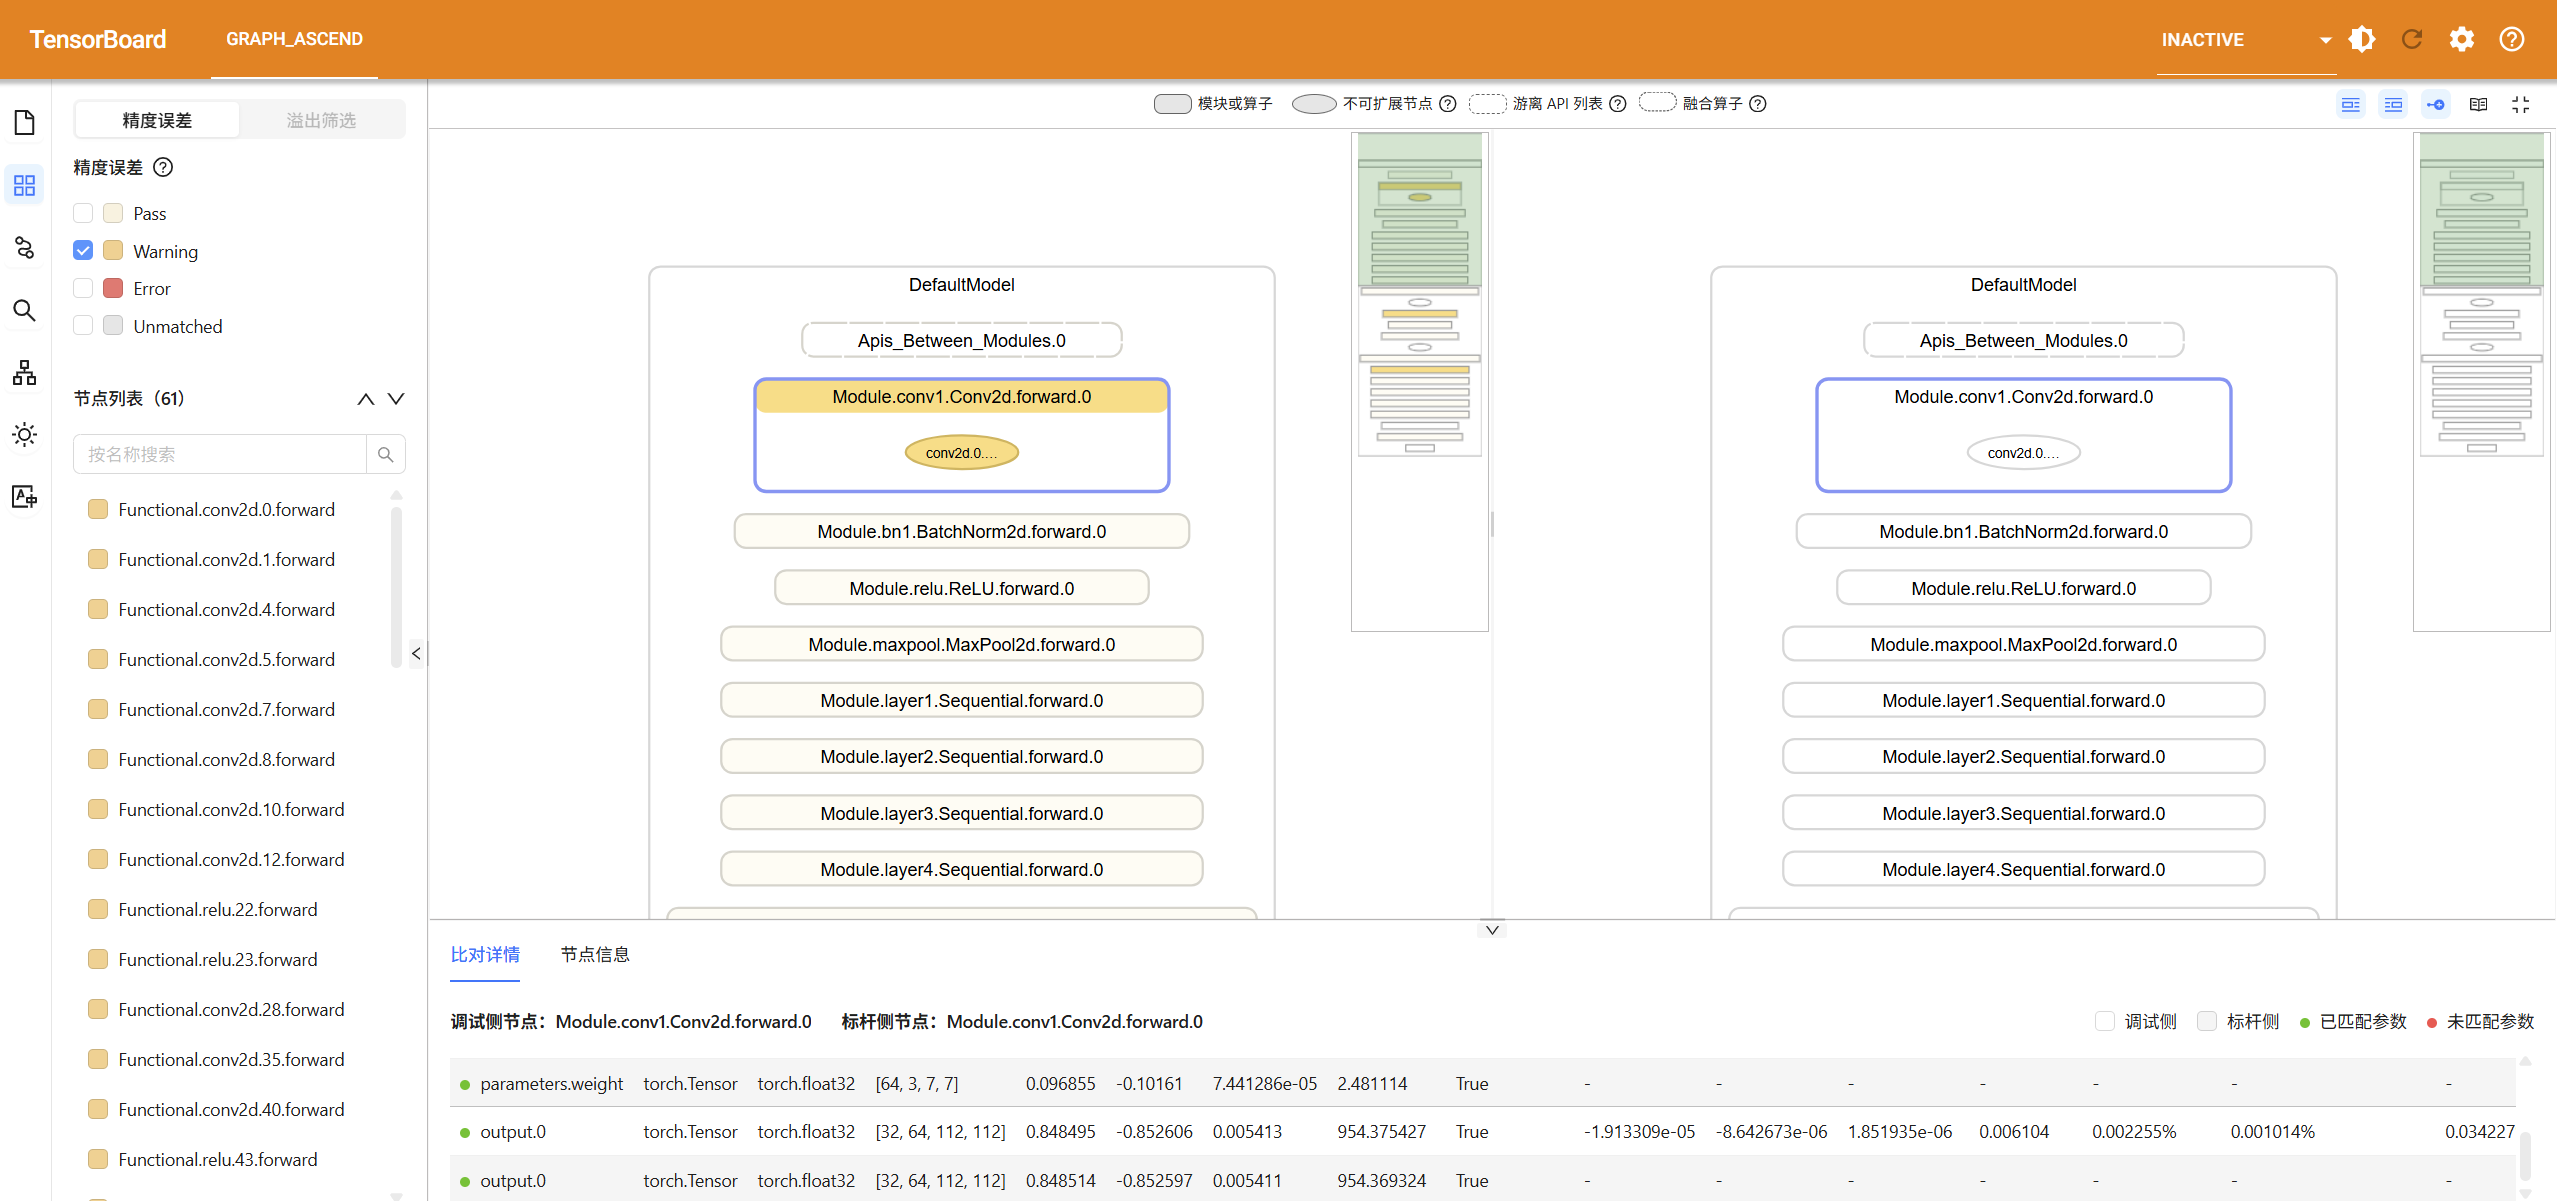Switch to 溢出筛选 tab
Image resolution: width=2557 pixels, height=1201 pixels.
coord(321,120)
